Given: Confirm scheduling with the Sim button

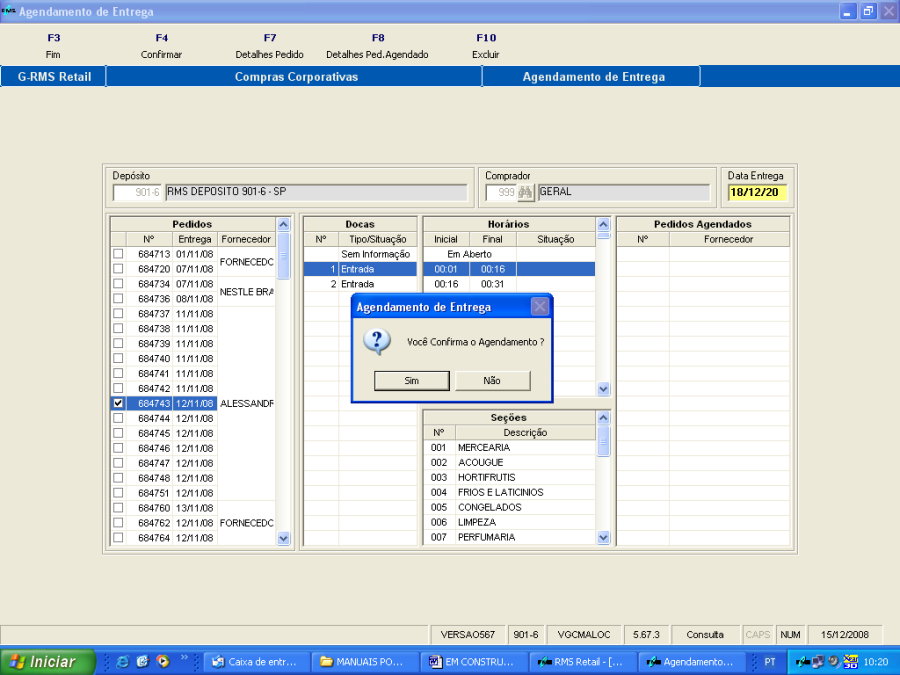Looking at the screenshot, I should tap(411, 381).
